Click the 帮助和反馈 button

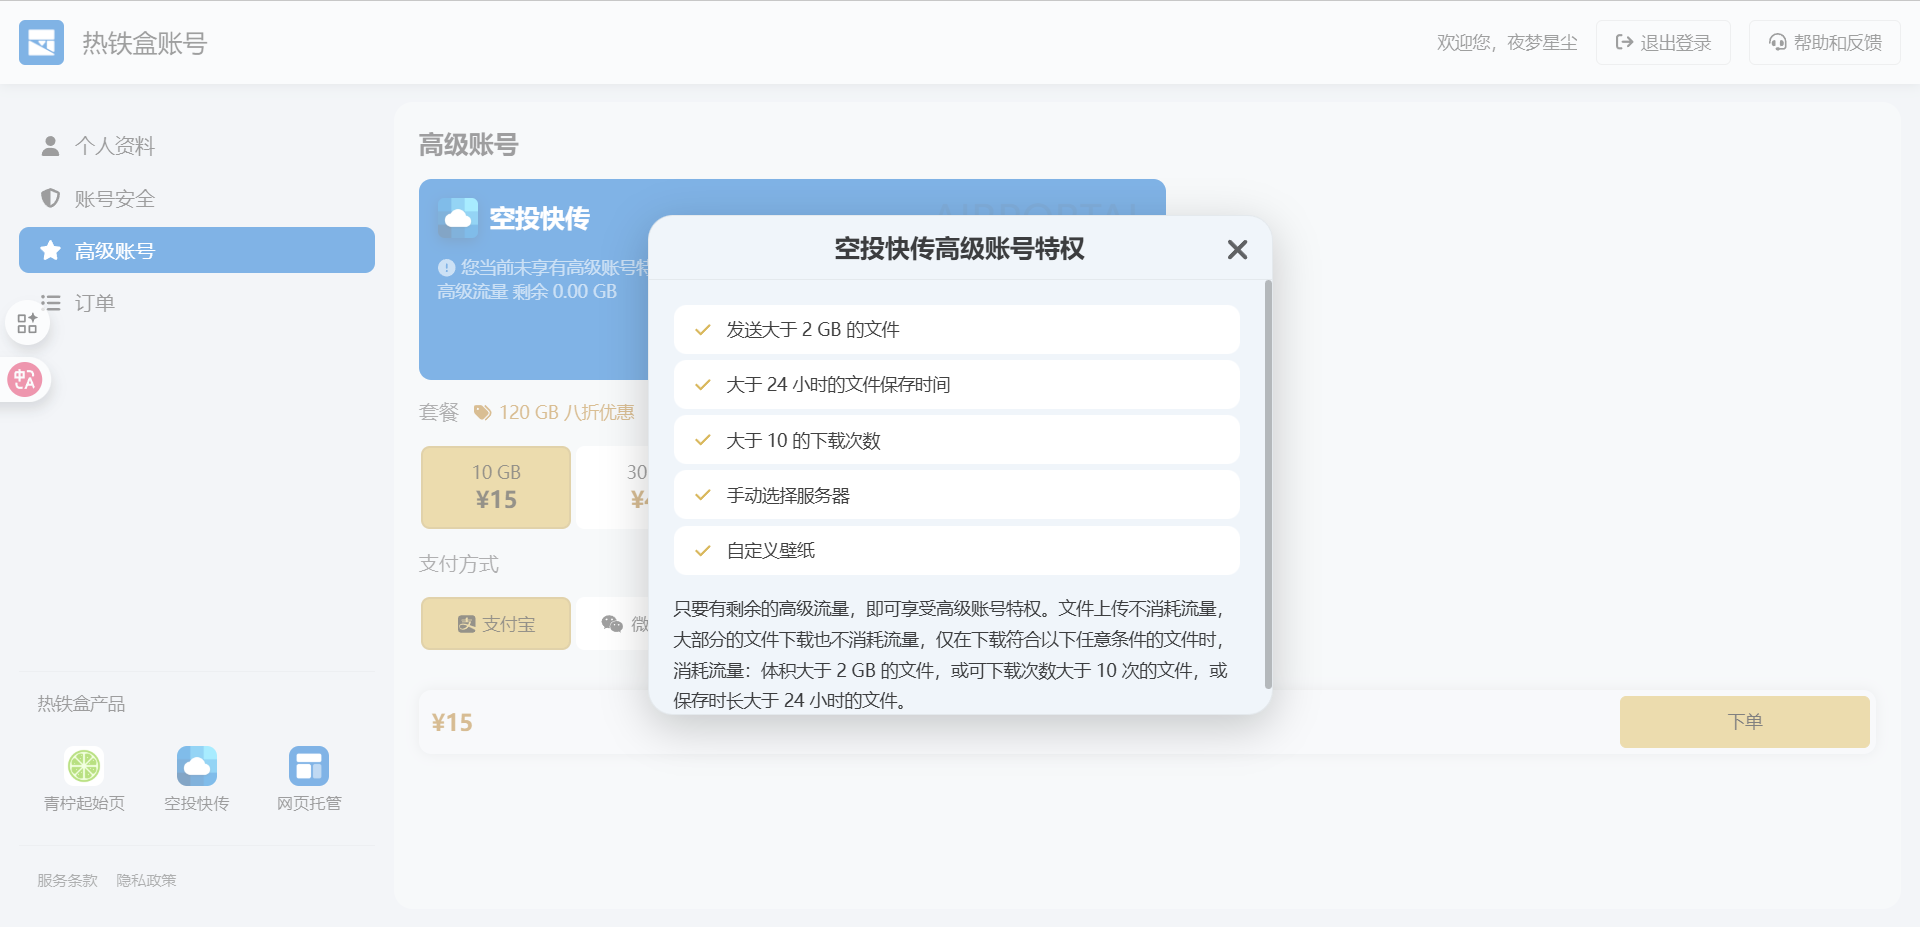[x=1825, y=43]
